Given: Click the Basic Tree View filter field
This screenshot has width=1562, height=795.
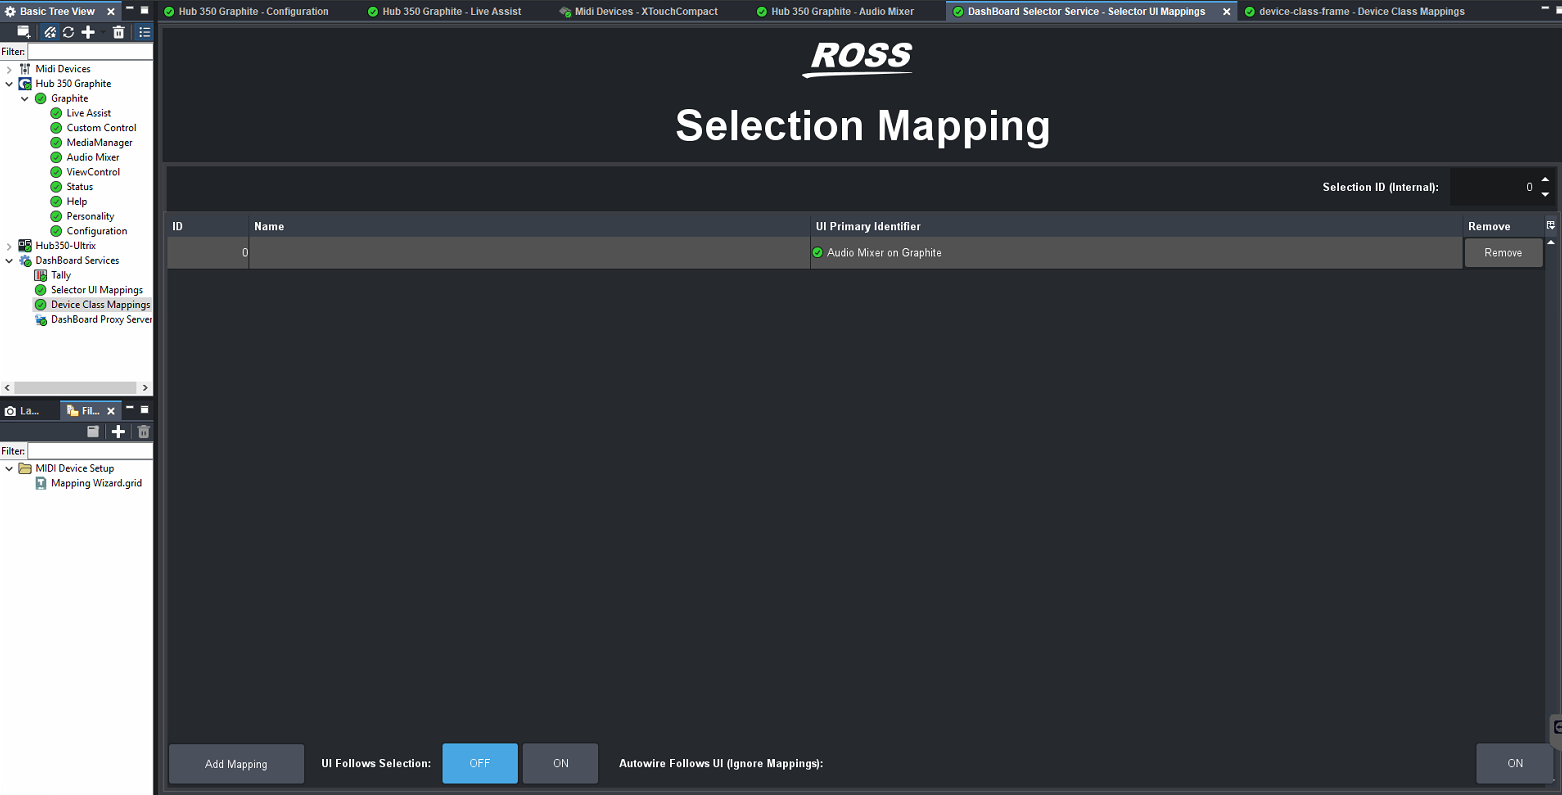Looking at the screenshot, I should [90, 51].
